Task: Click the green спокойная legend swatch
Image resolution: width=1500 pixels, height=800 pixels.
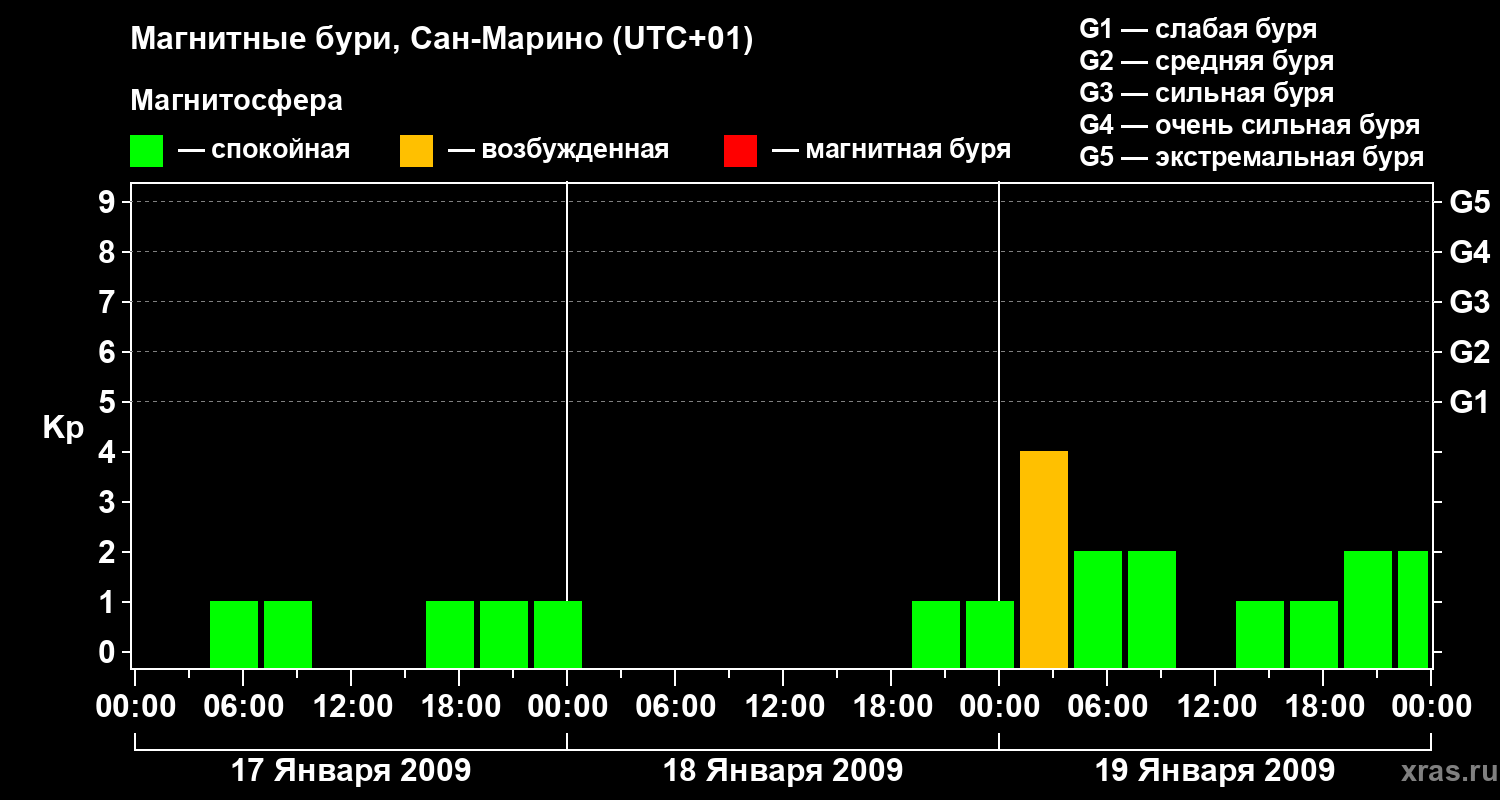Action: coord(147,151)
